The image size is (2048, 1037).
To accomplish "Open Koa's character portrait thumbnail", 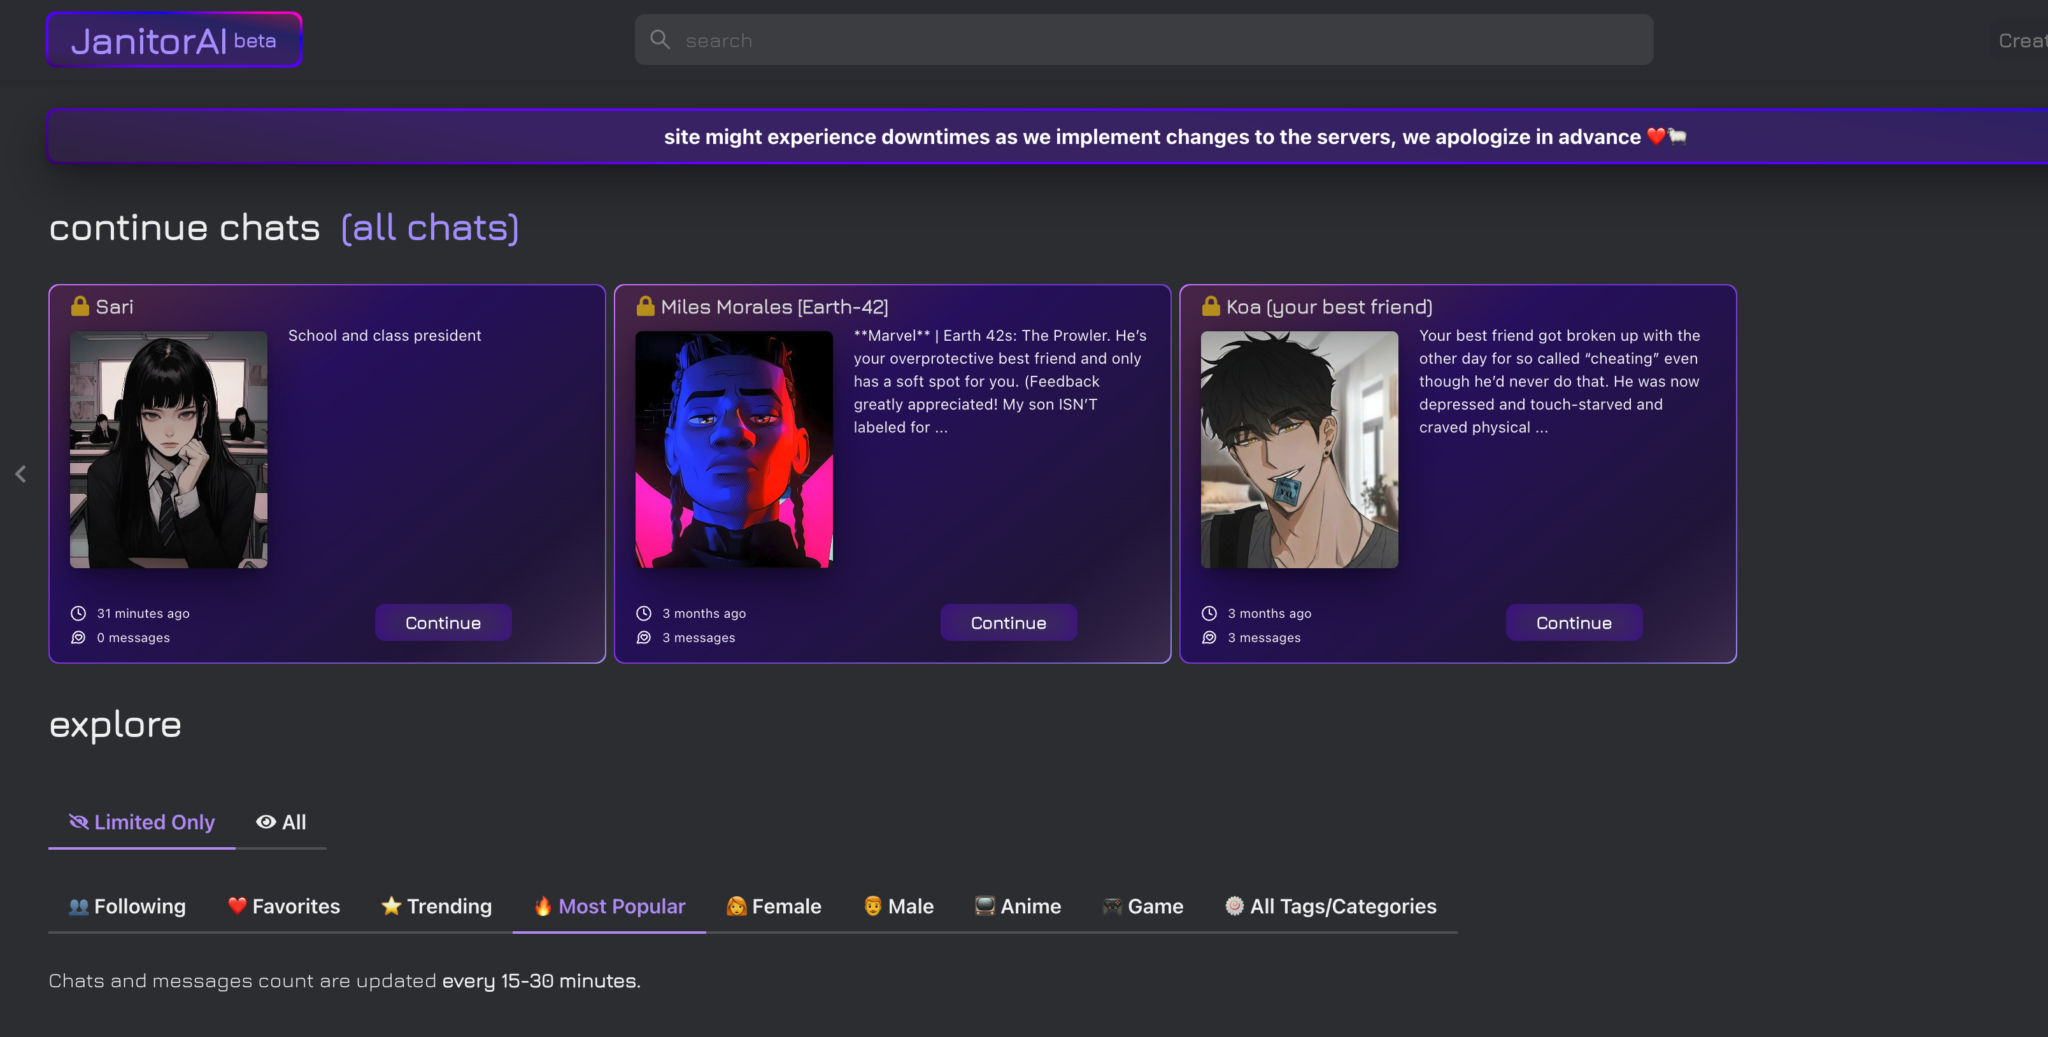I will (1299, 450).
